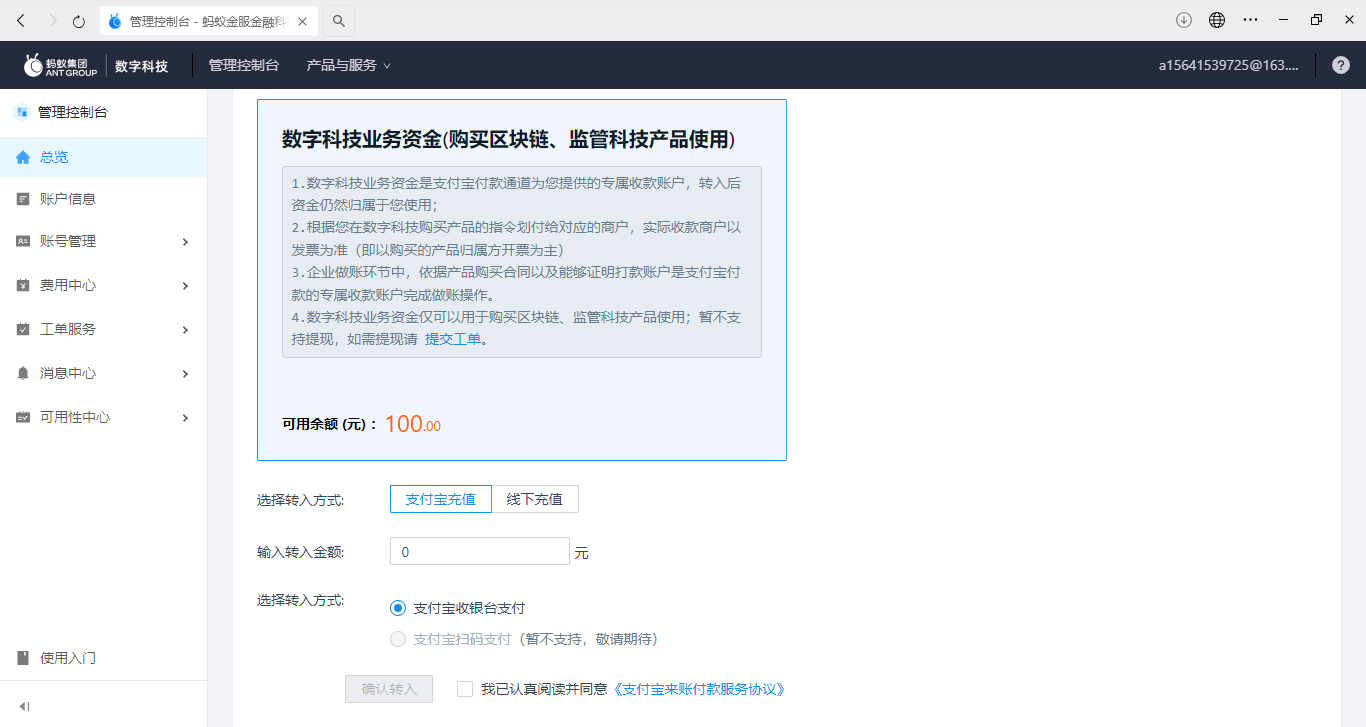Click the 管理控制台 browser tab title
Viewport: 1366px width, 727px height.
[209, 21]
